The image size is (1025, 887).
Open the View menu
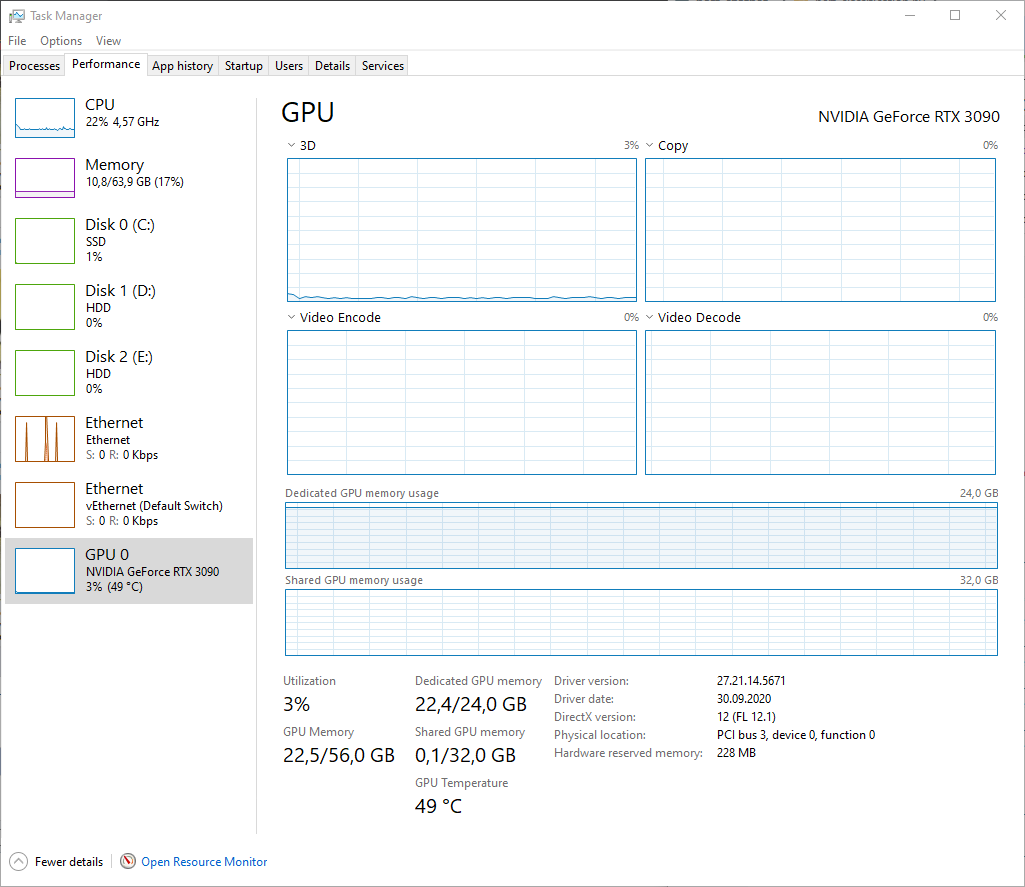pos(108,41)
